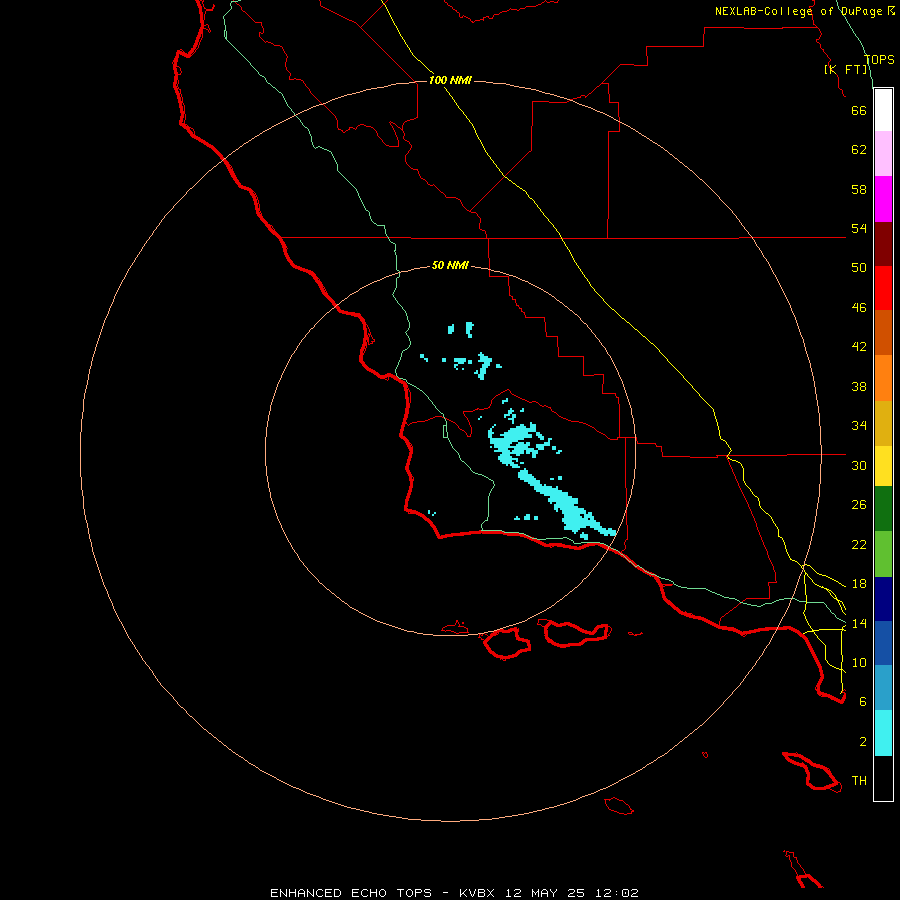
Task: Click the legend value 6
Action: coord(863,701)
